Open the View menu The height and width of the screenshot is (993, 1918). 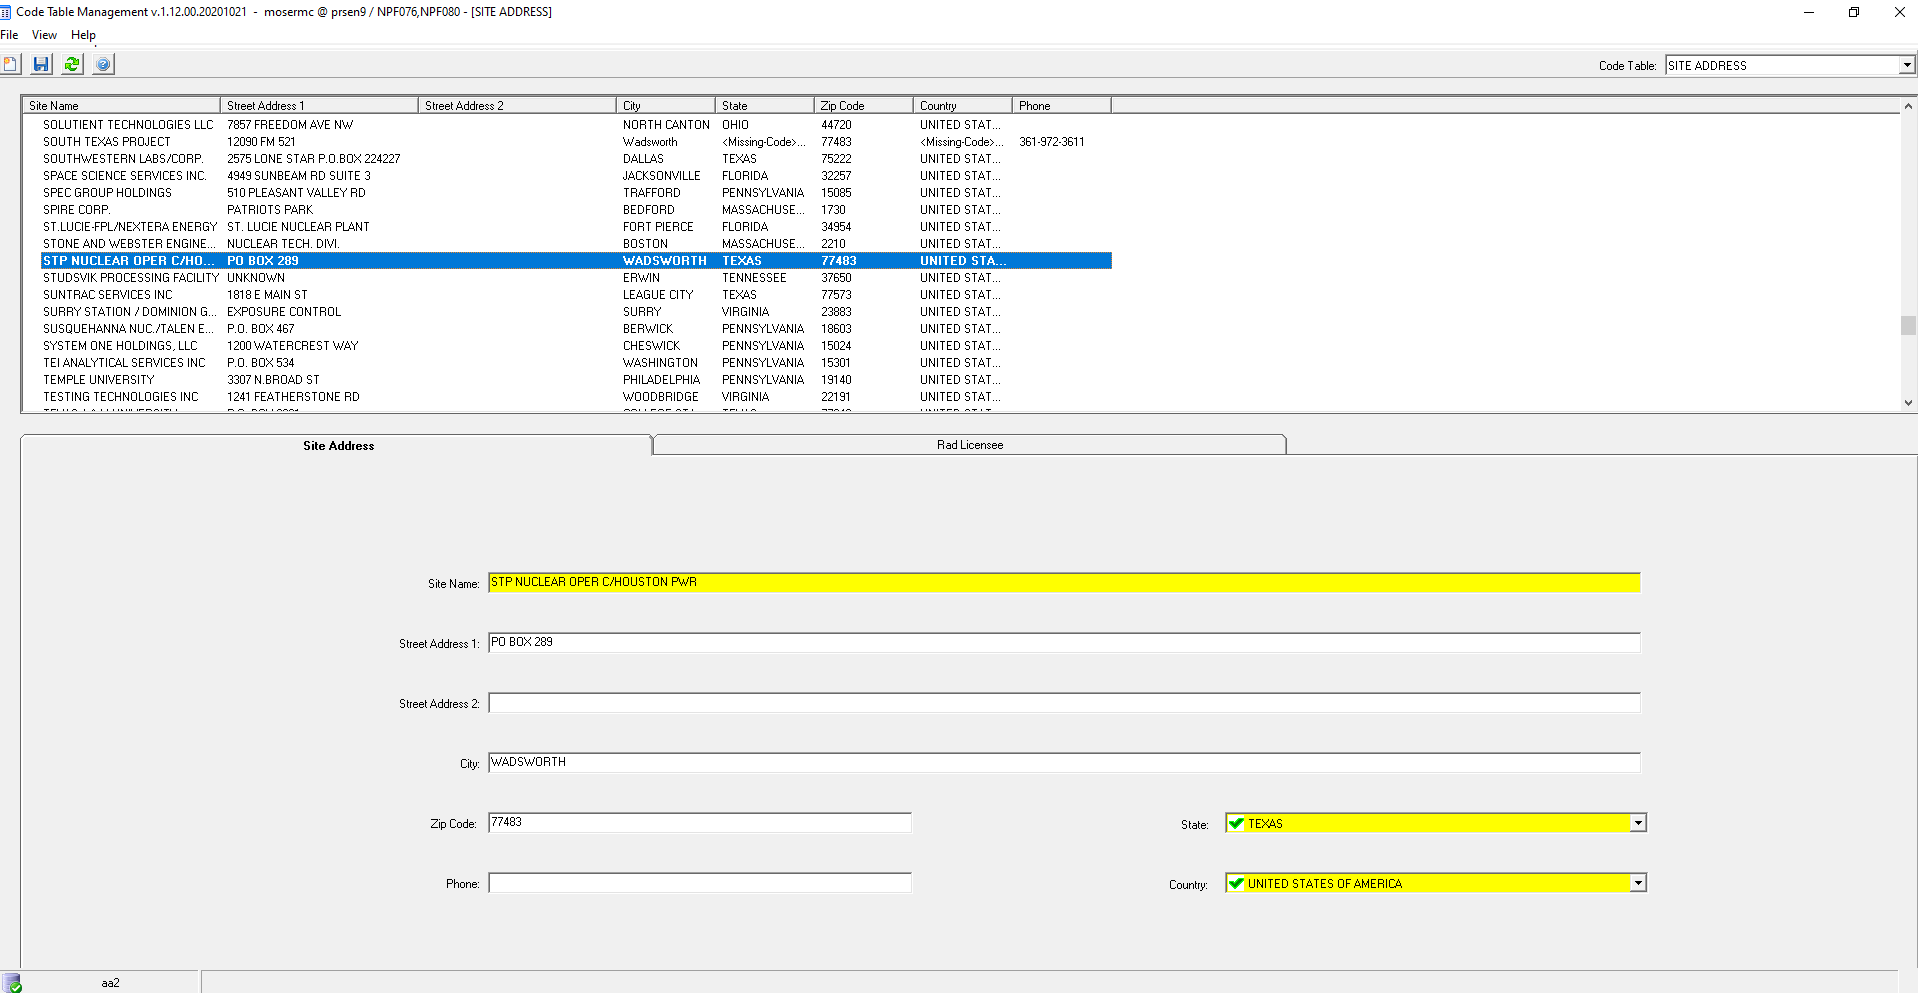tap(44, 35)
